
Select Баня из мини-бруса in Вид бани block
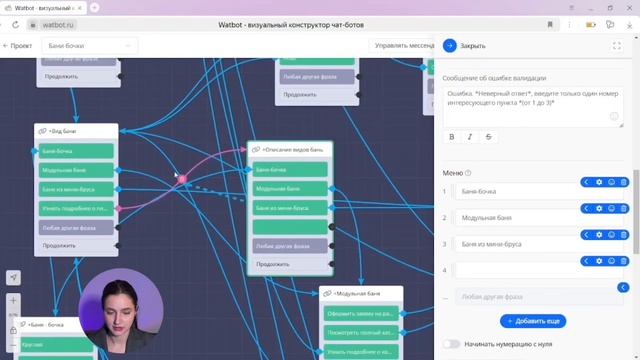76,189
